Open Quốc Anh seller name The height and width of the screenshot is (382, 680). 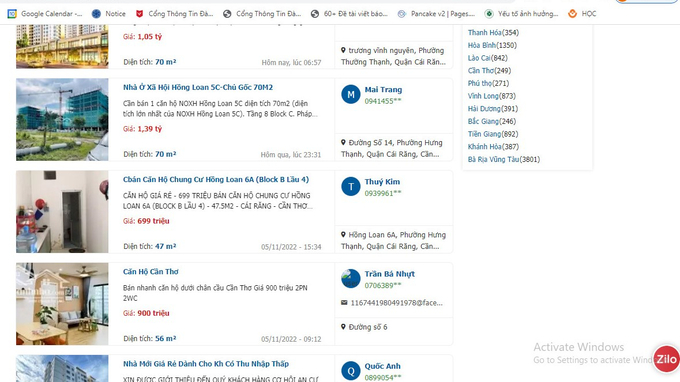pos(382,366)
